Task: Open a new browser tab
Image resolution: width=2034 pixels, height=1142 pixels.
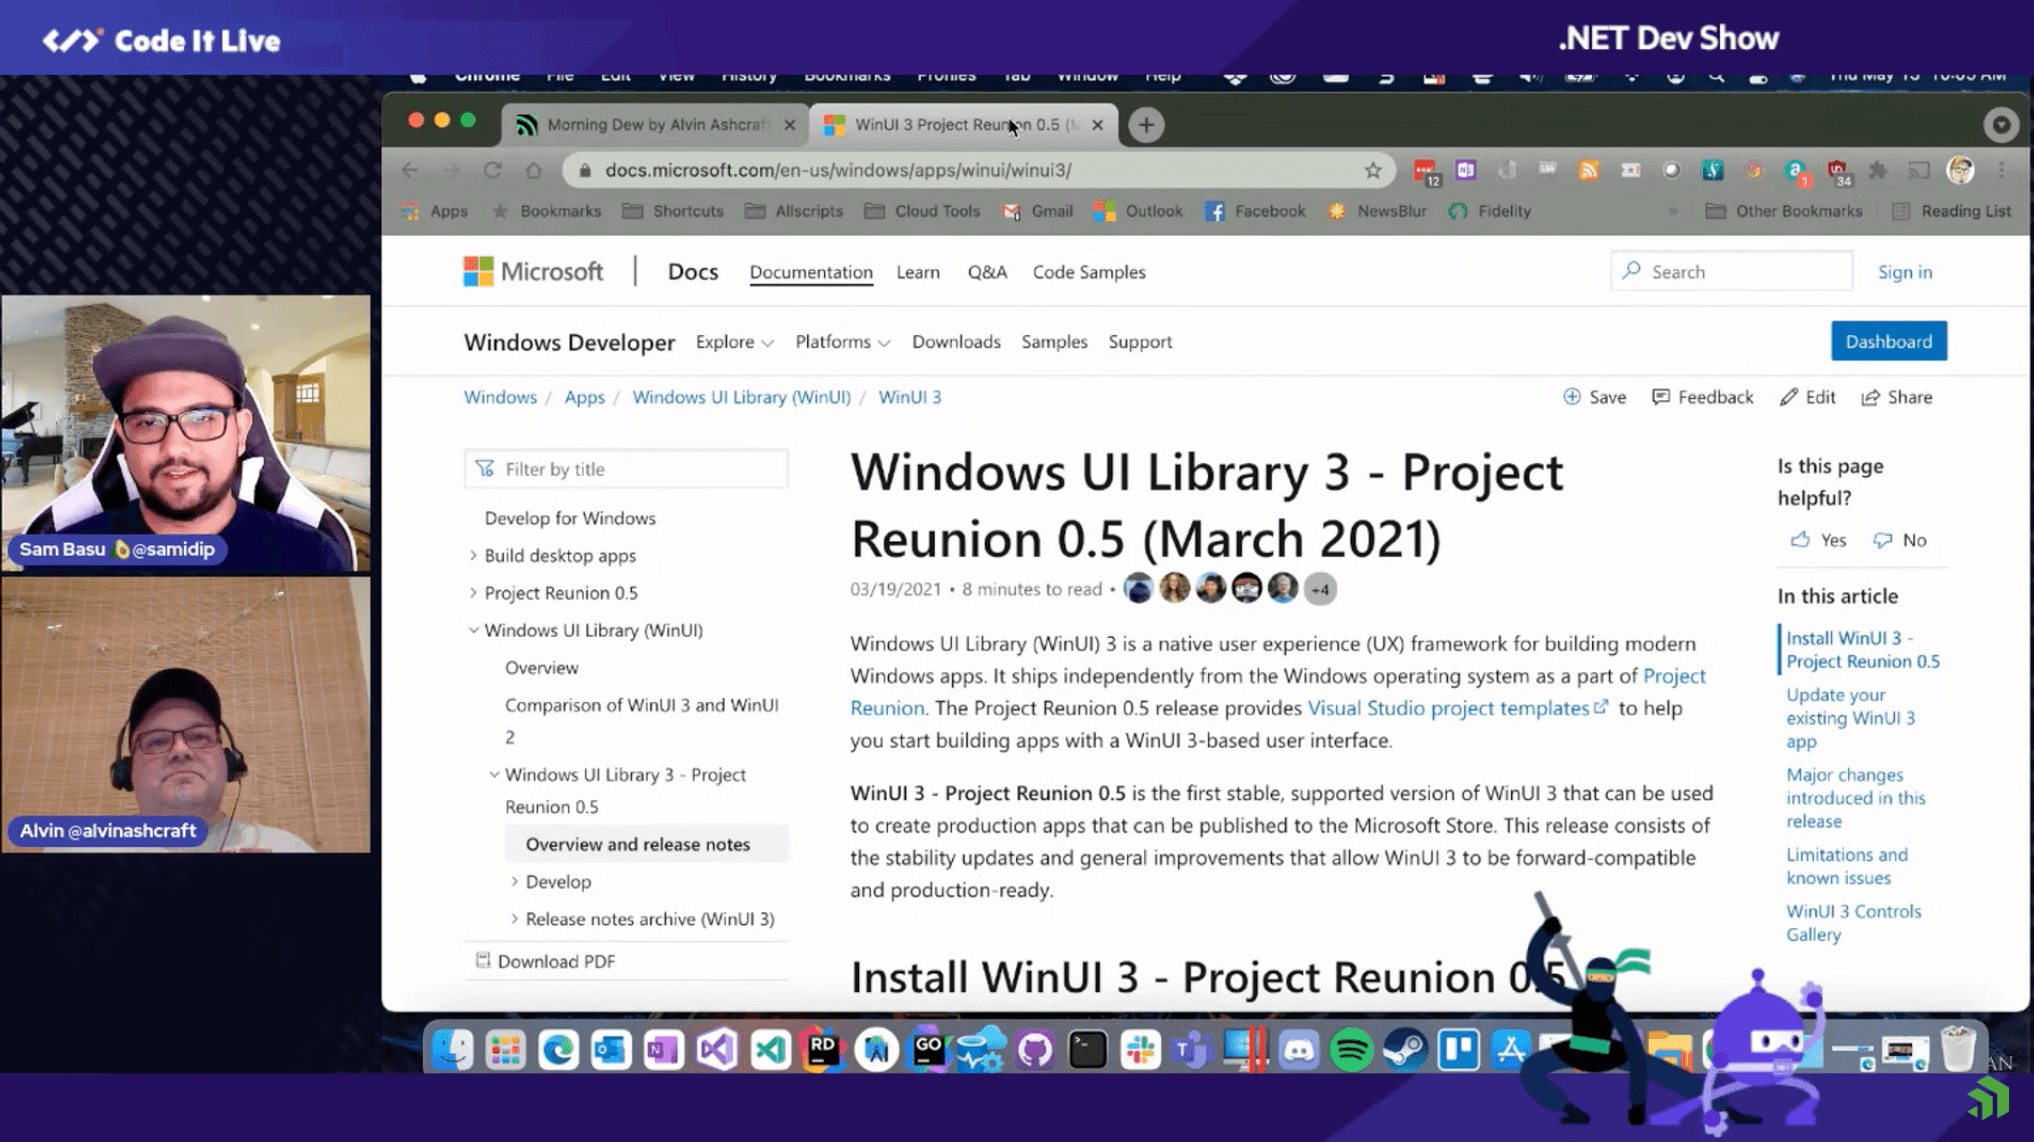Action: [1146, 125]
